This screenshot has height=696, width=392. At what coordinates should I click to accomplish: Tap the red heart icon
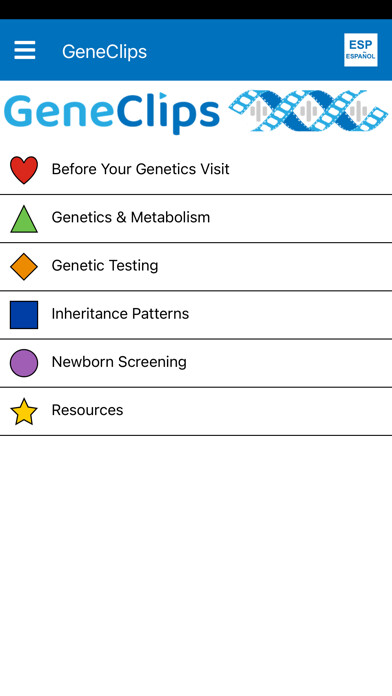[x=24, y=170]
